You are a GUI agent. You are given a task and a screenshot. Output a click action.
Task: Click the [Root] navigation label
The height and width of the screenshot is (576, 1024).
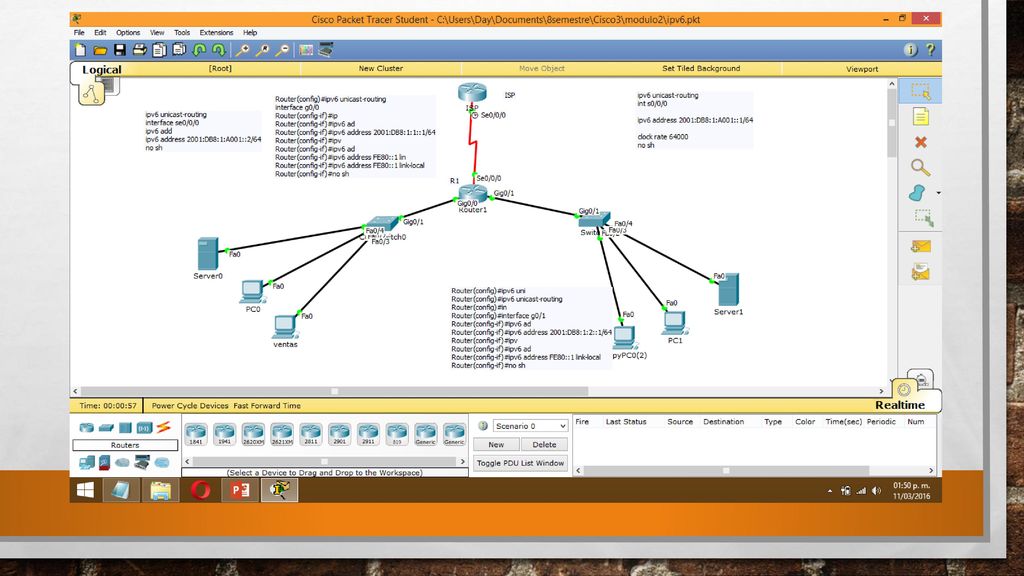(220, 69)
